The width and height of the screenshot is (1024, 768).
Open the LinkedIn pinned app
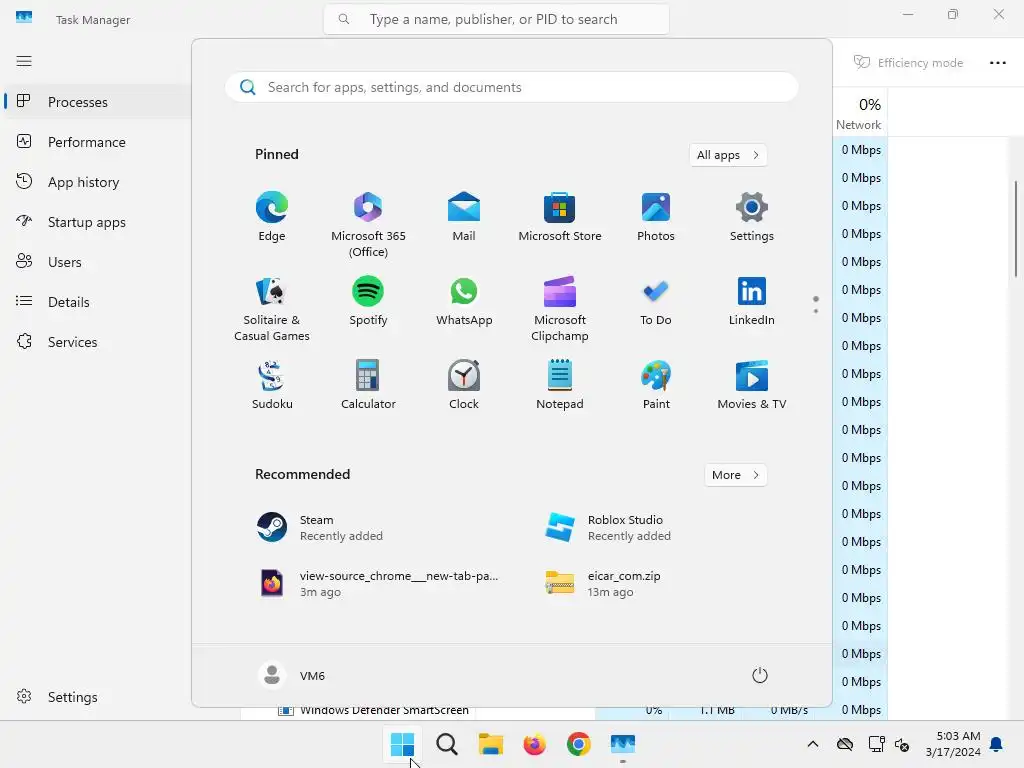pos(752,302)
